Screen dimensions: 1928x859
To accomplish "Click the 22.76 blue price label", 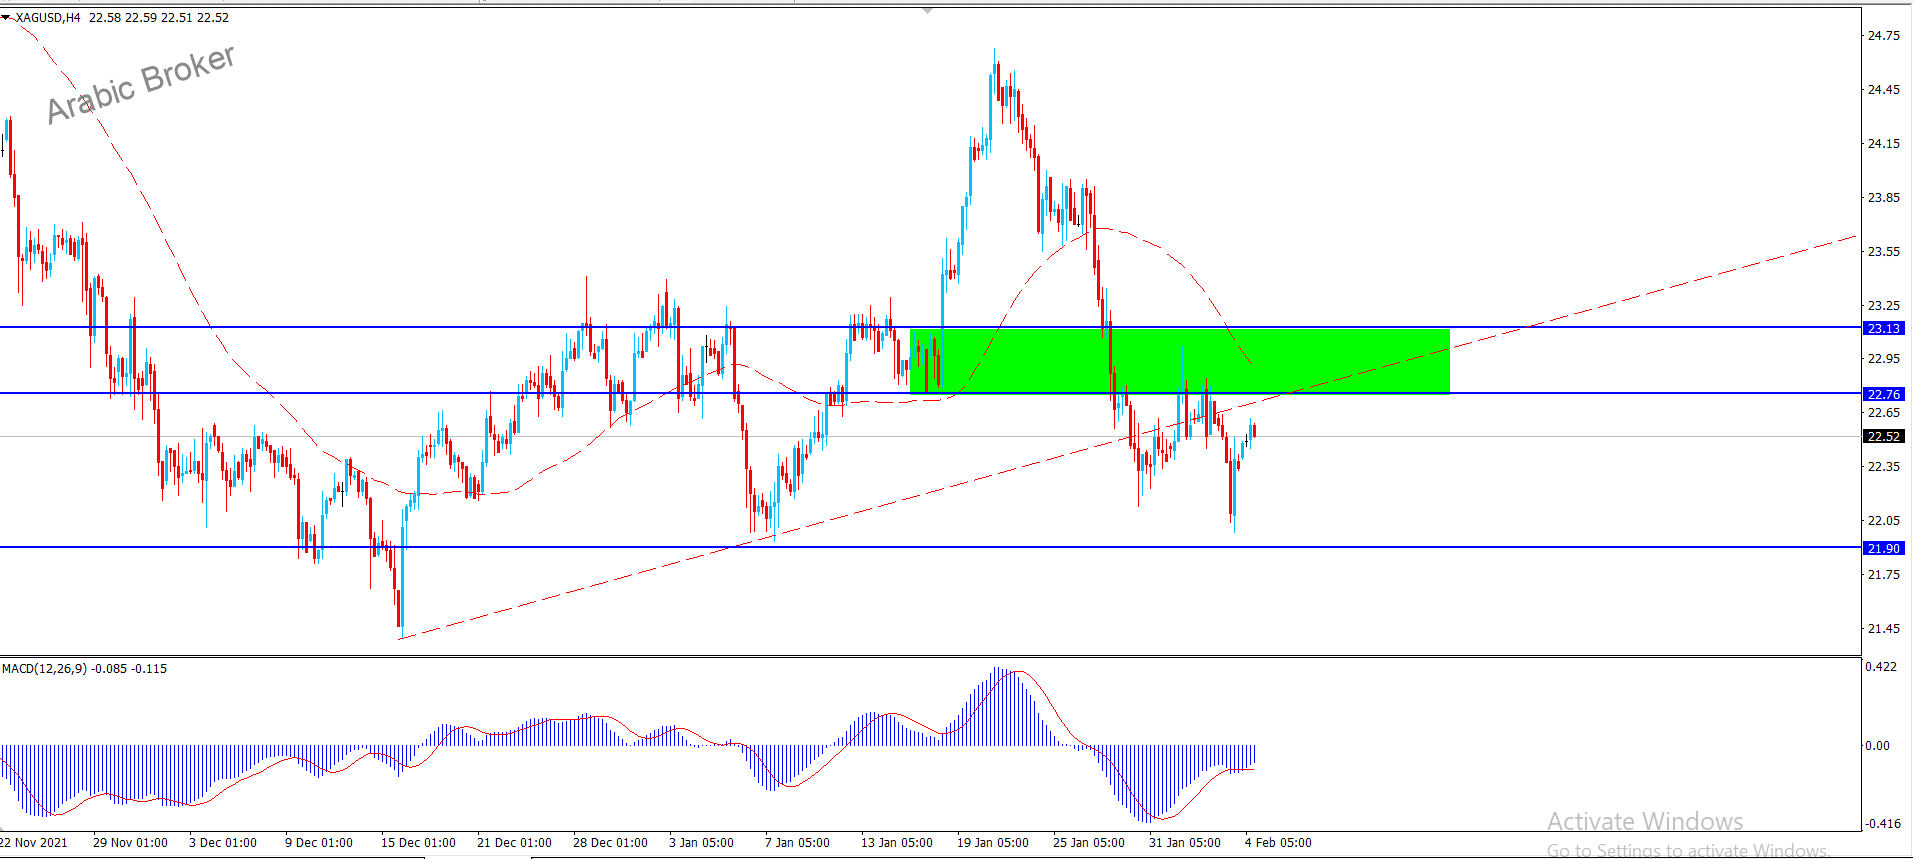I will pyautogui.click(x=1883, y=394).
